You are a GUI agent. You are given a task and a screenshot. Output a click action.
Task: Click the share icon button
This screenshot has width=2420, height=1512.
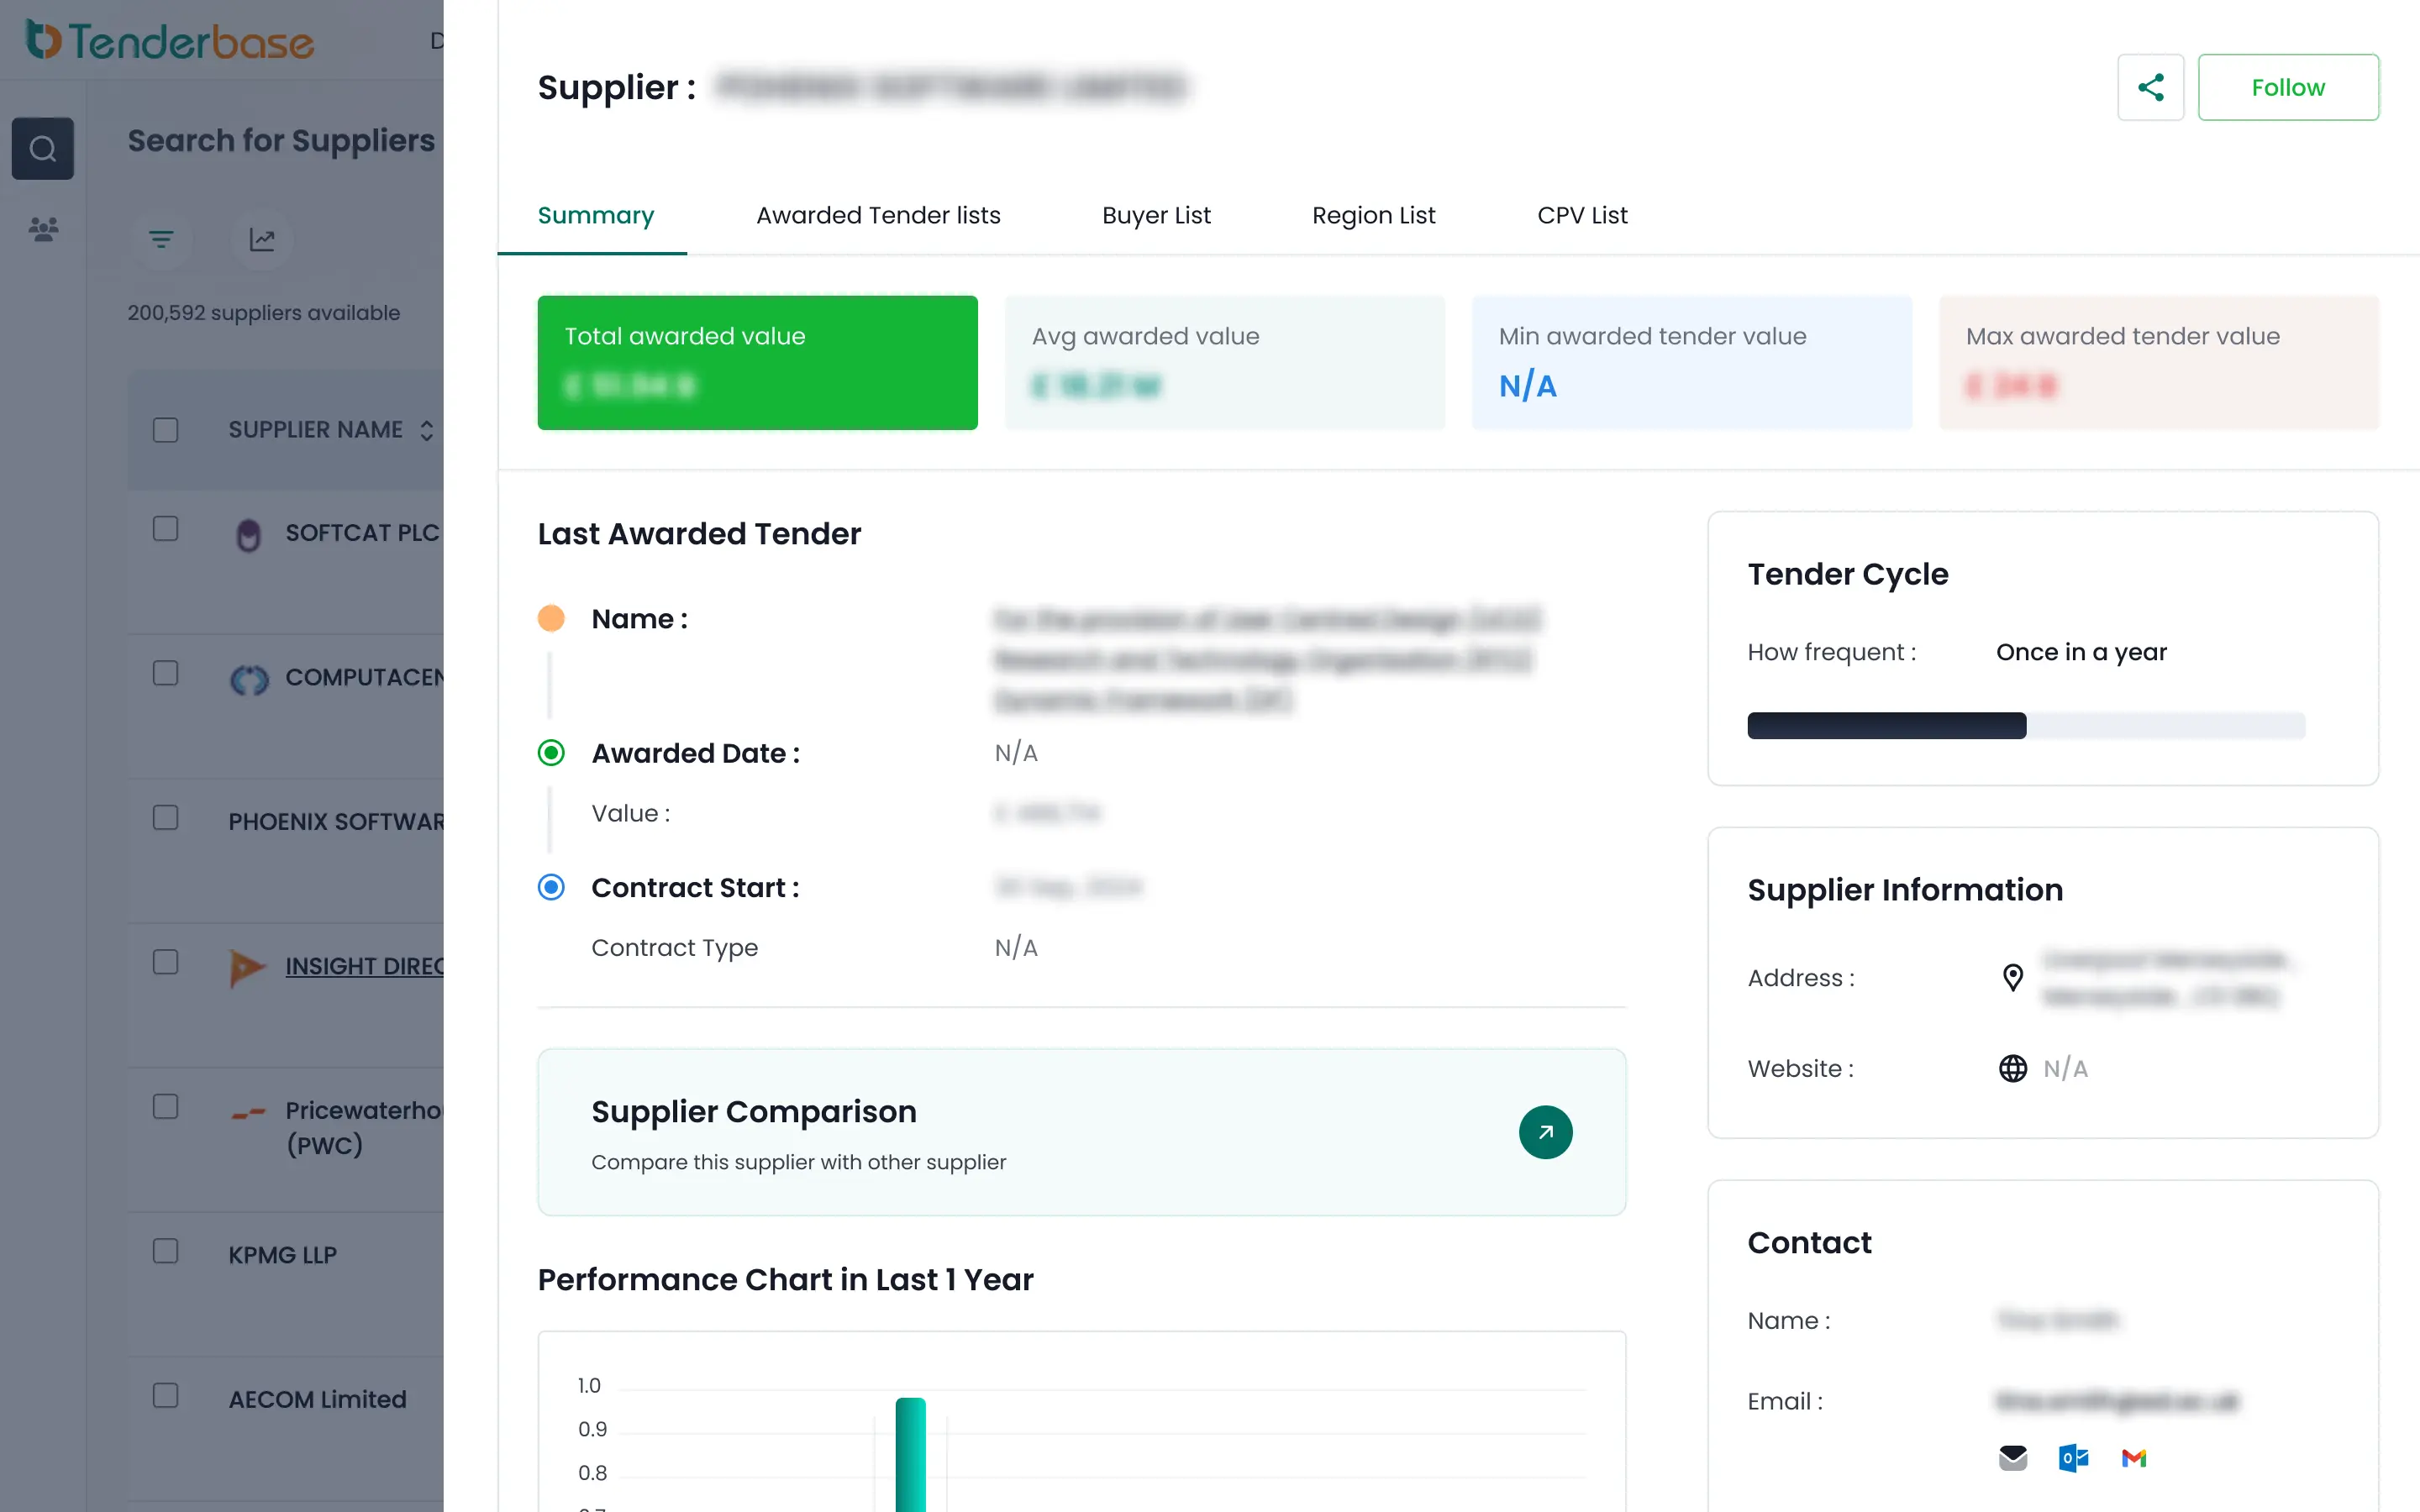point(2150,87)
